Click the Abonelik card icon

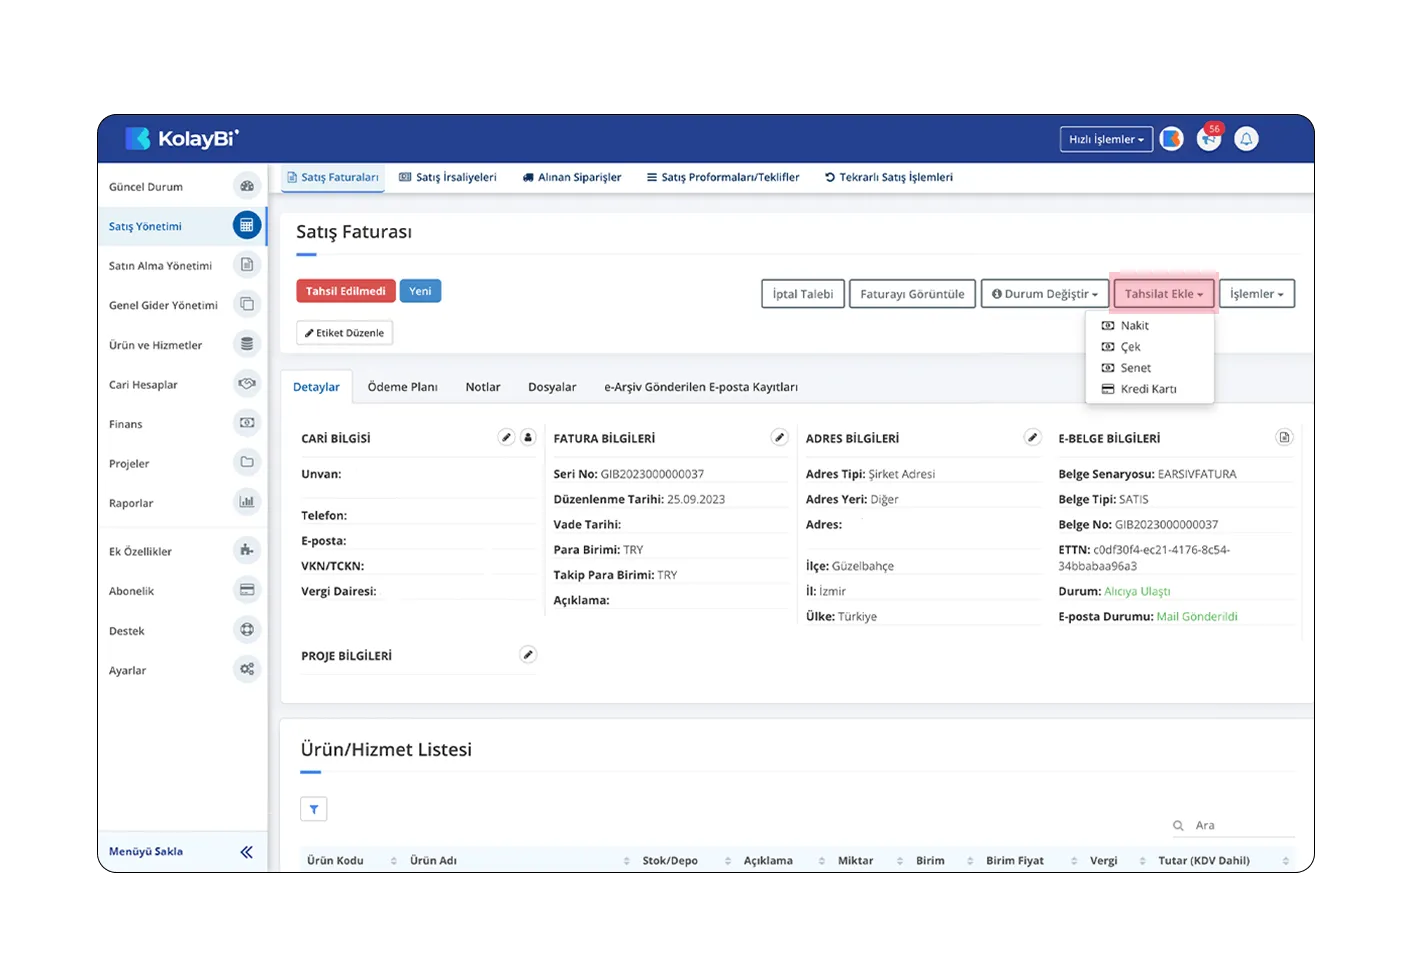[247, 590]
